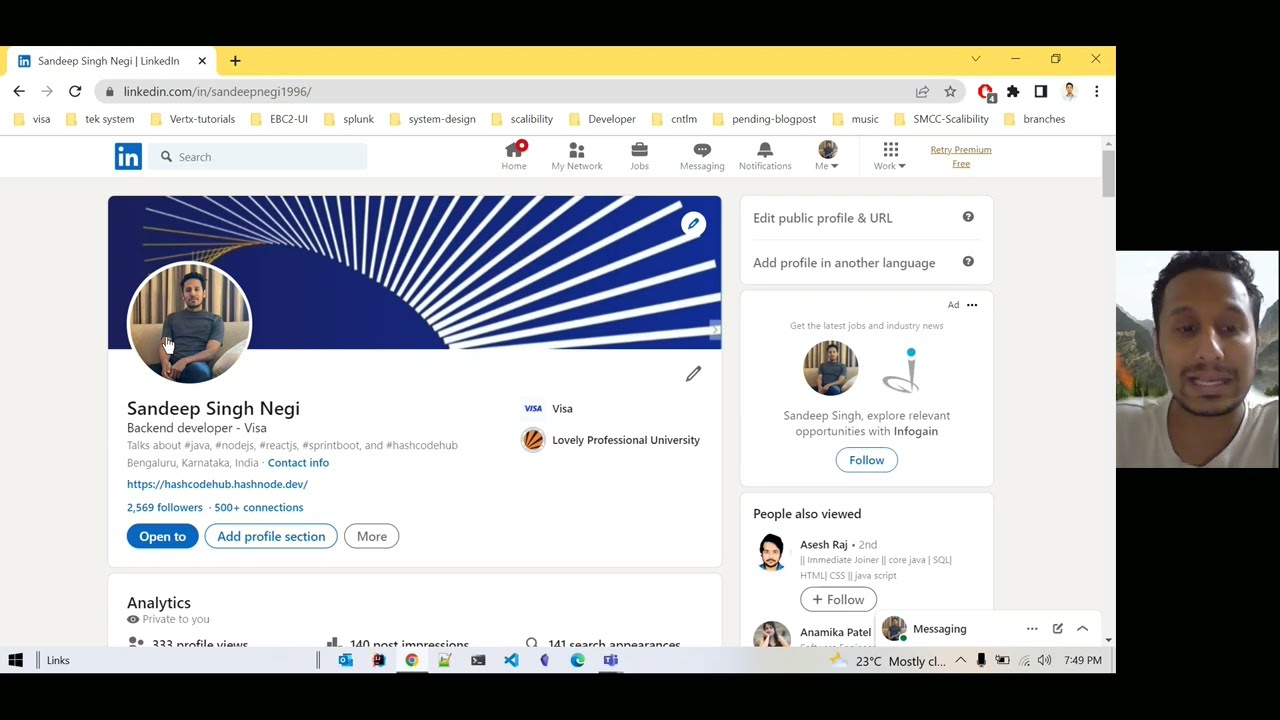Click the More button on profile
1280x720 pixels.
click(372, 537)
